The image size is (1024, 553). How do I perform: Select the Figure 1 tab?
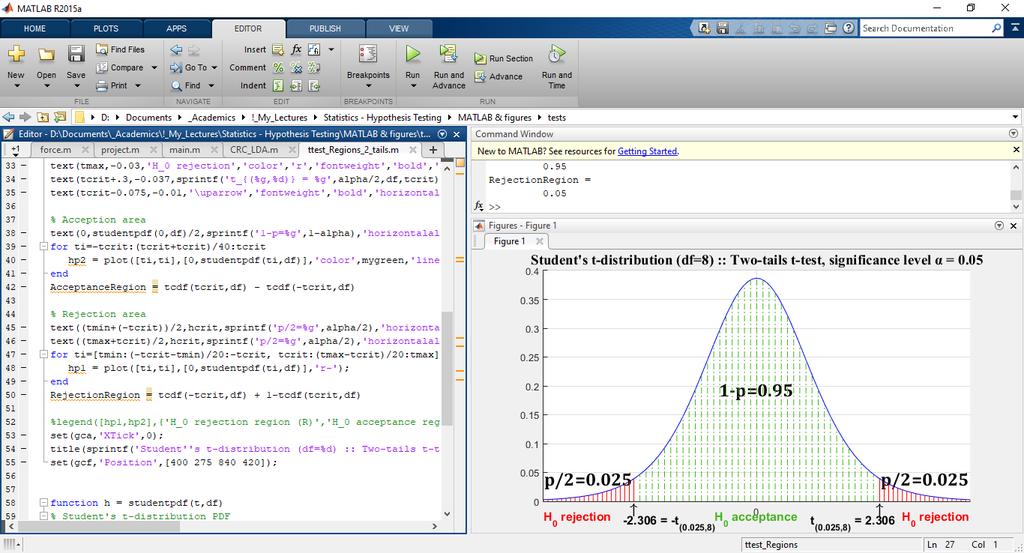[x=509, y=241]
